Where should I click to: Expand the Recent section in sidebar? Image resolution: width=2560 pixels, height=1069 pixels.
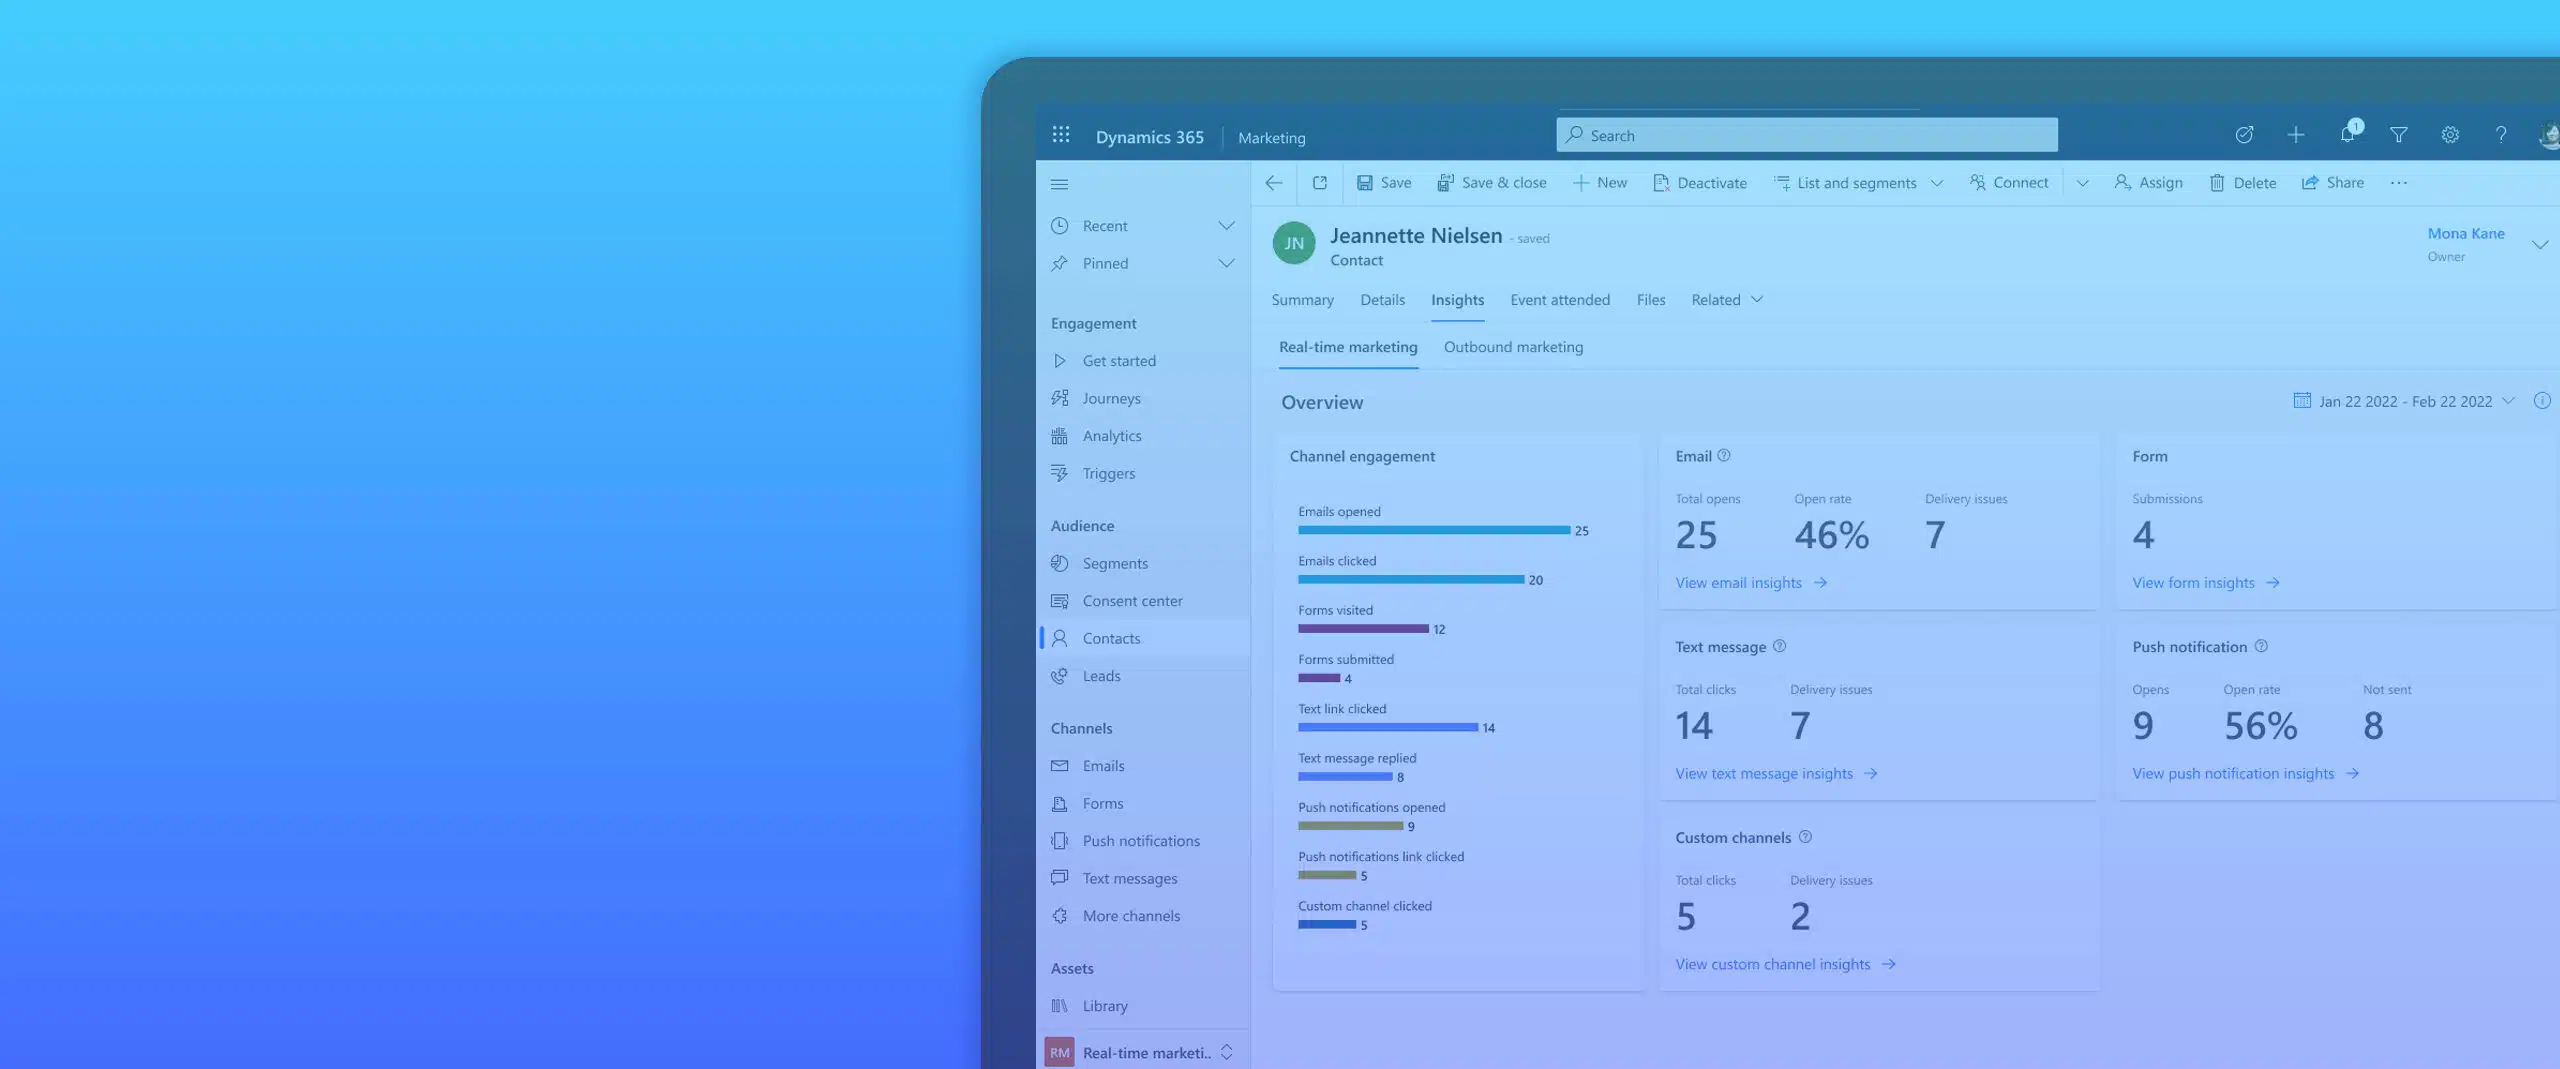(1226, 226)
